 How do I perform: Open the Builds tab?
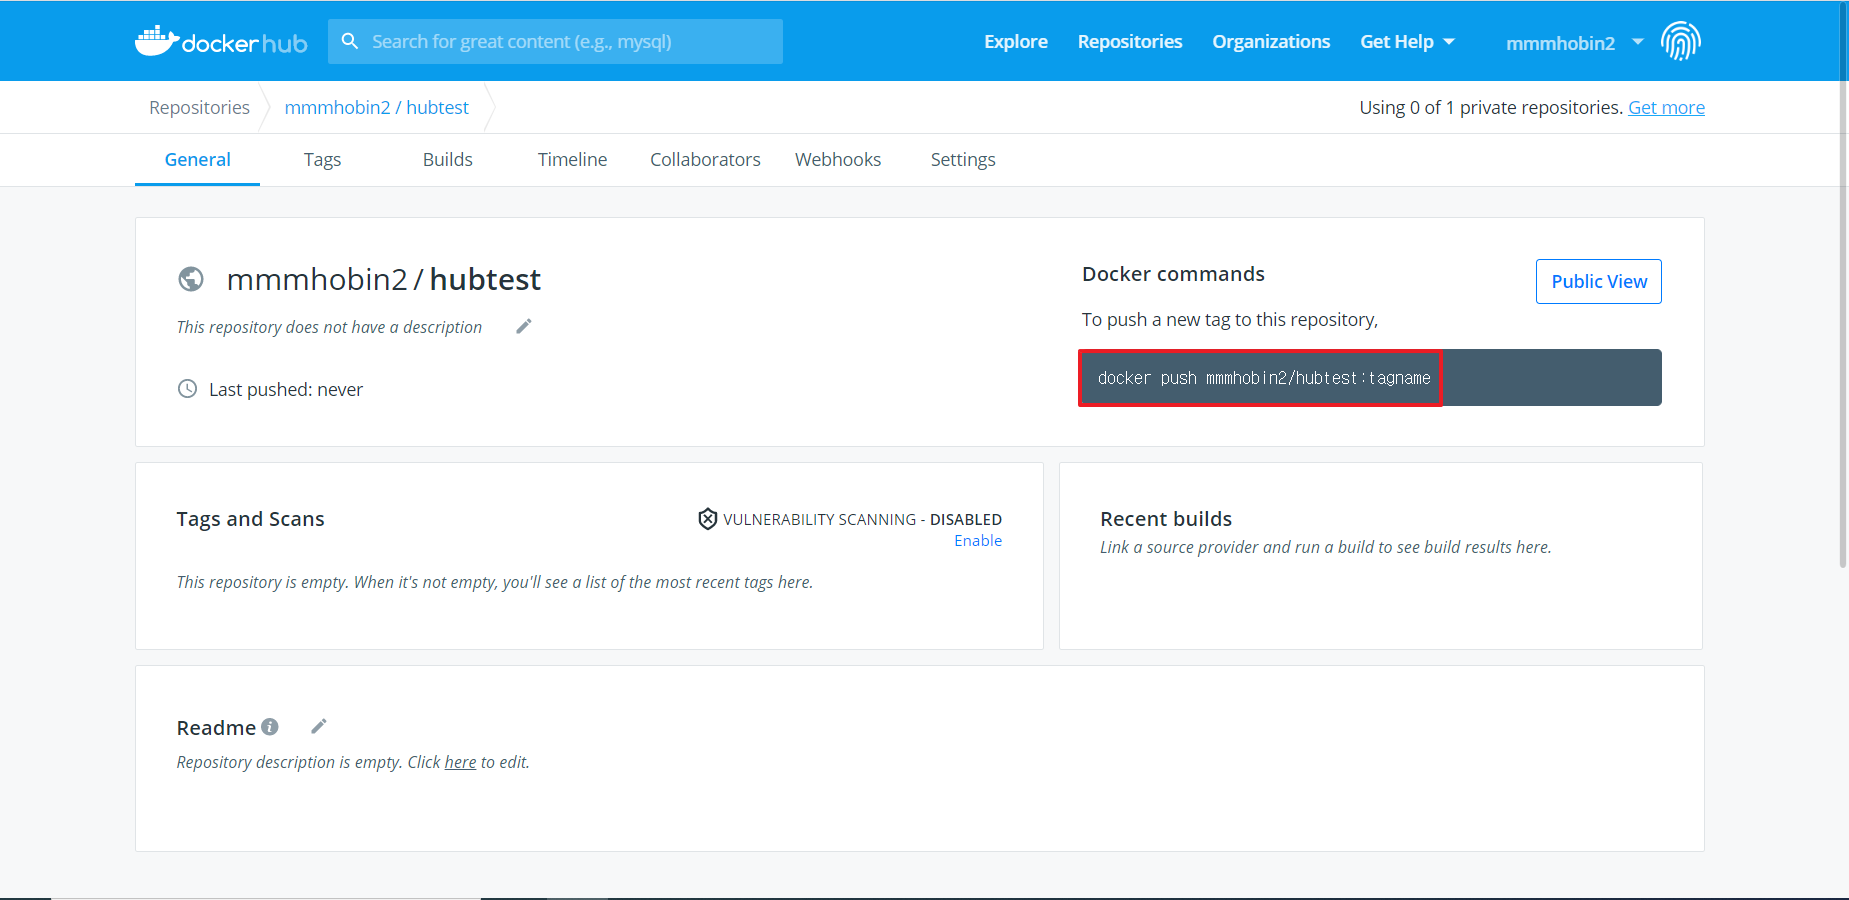[447, 160]
